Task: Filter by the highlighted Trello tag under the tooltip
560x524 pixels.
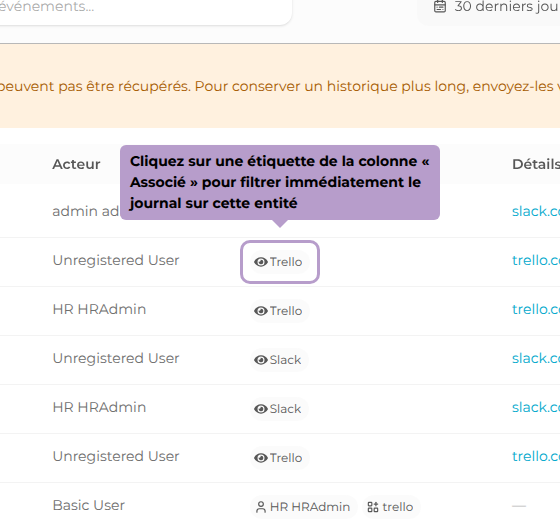Action: click(280, 262)
